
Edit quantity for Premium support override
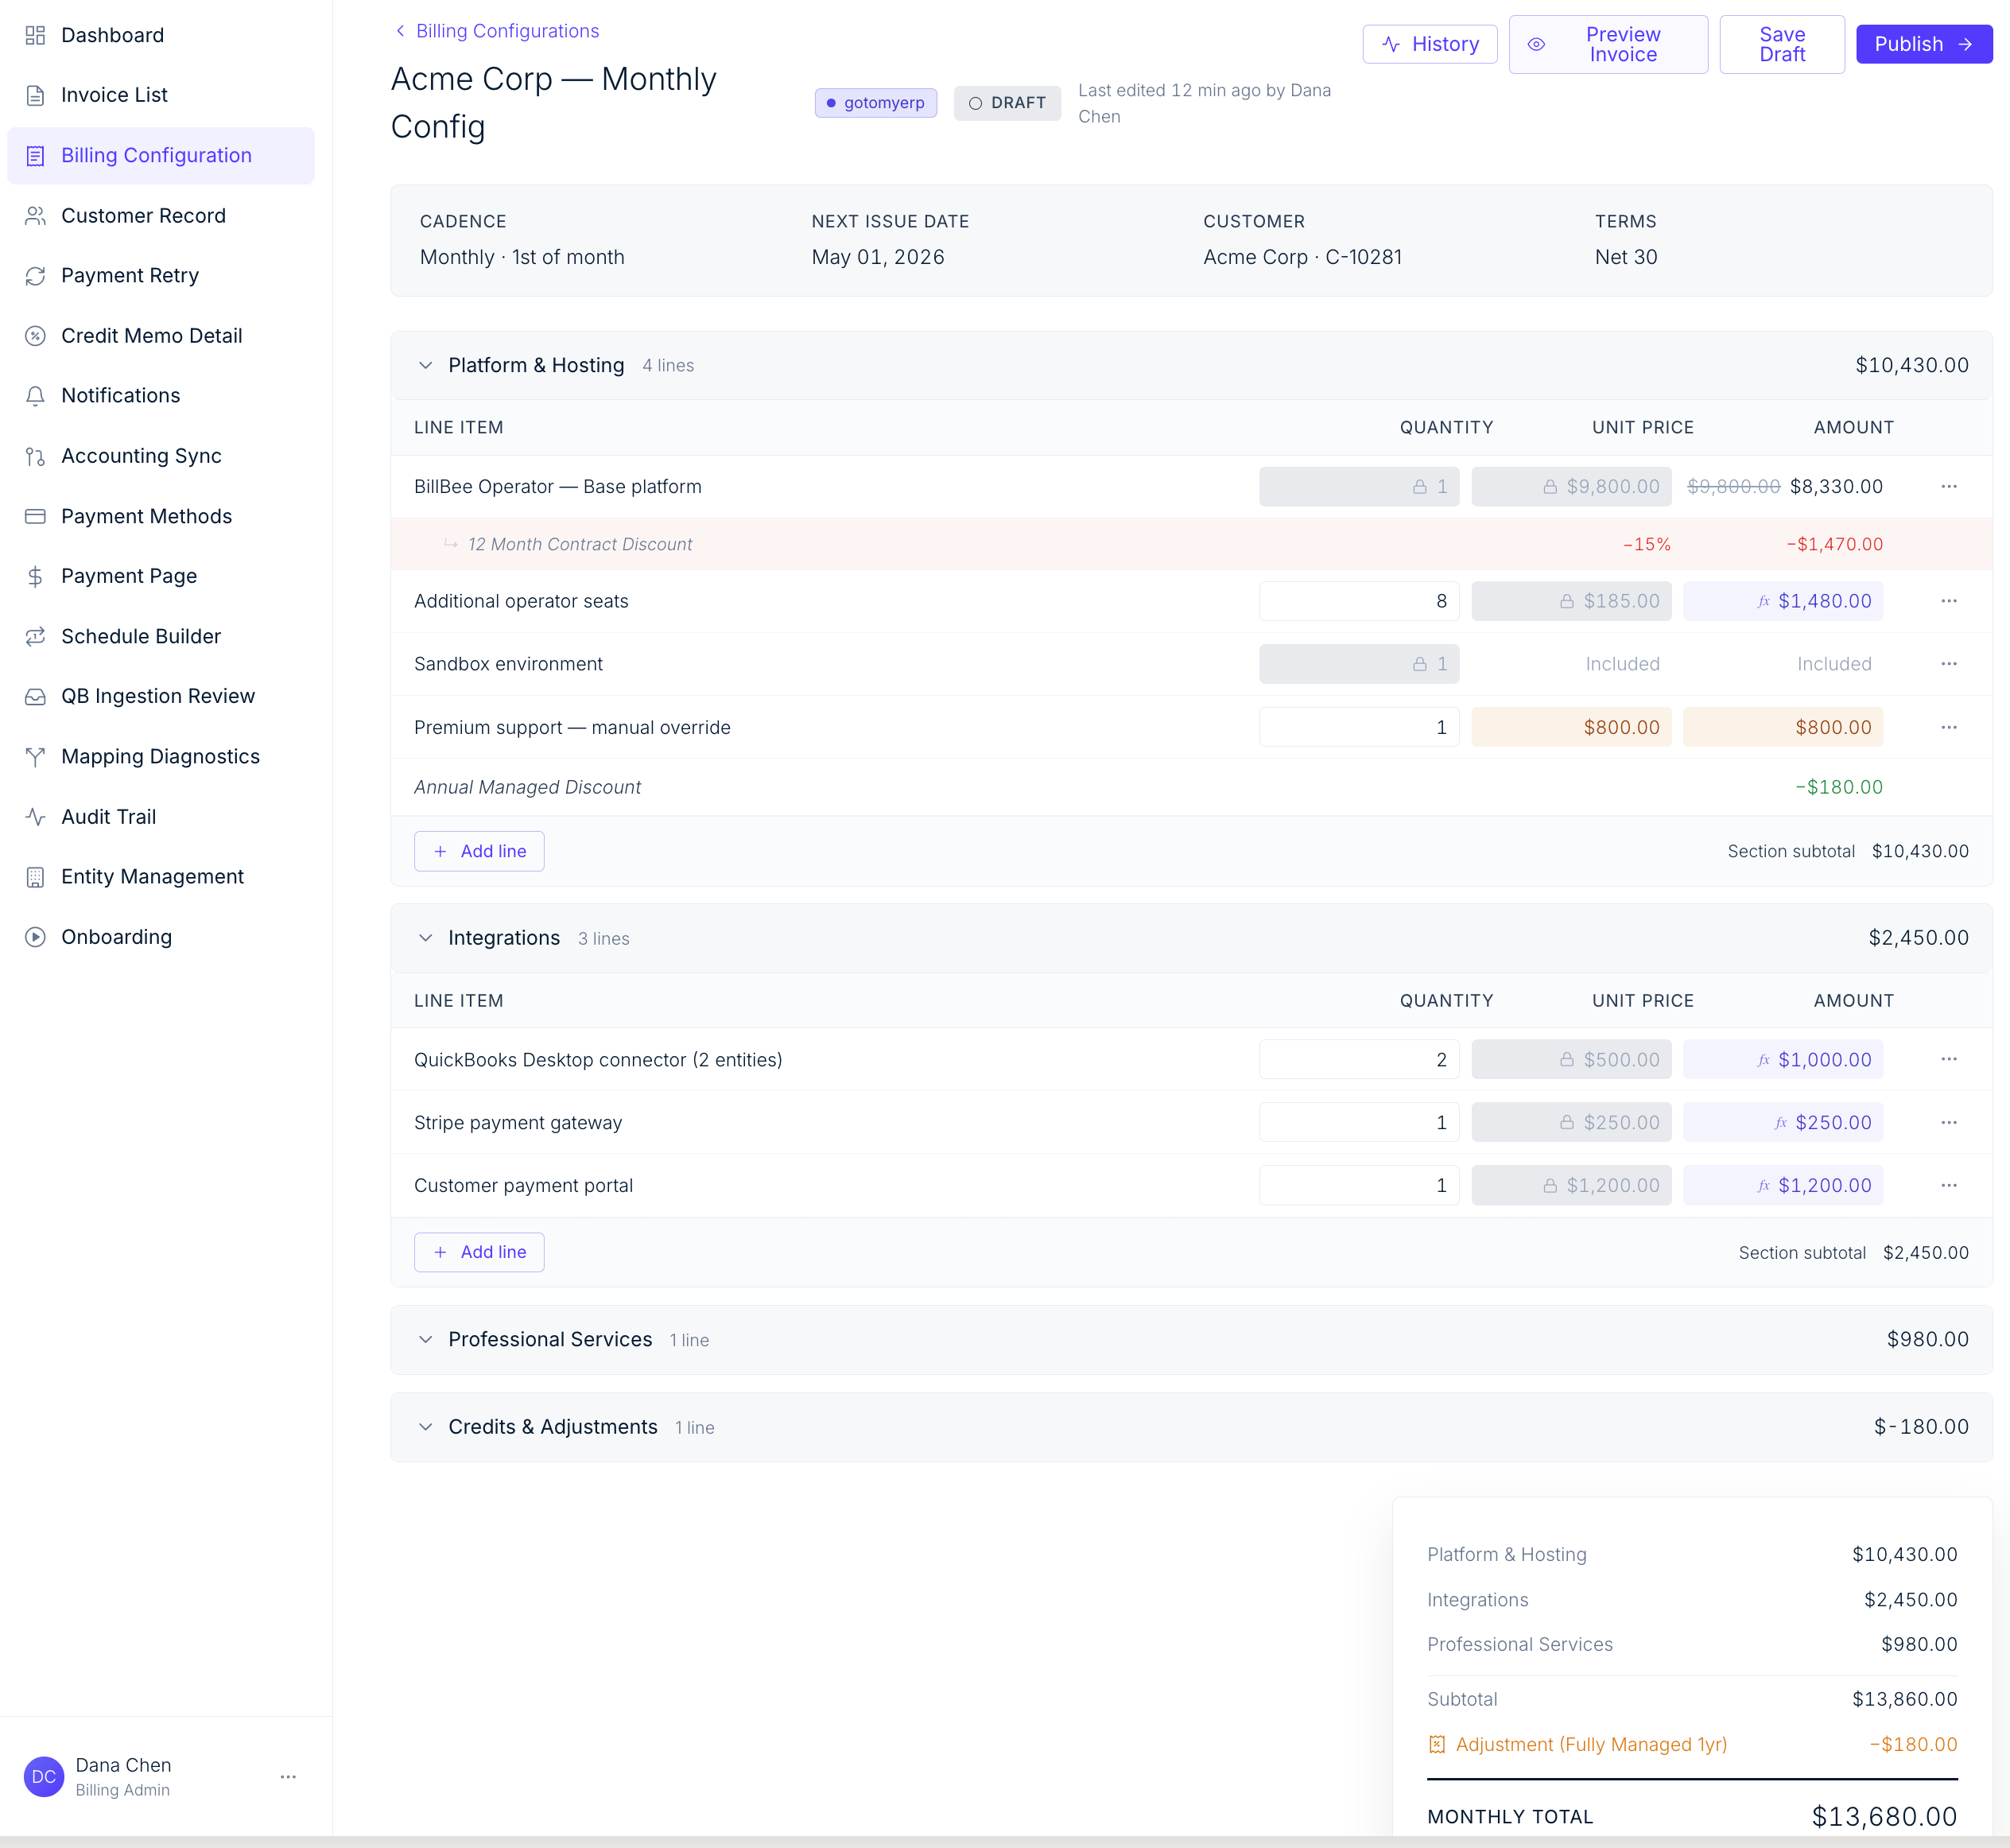[x=1359, y=727]
